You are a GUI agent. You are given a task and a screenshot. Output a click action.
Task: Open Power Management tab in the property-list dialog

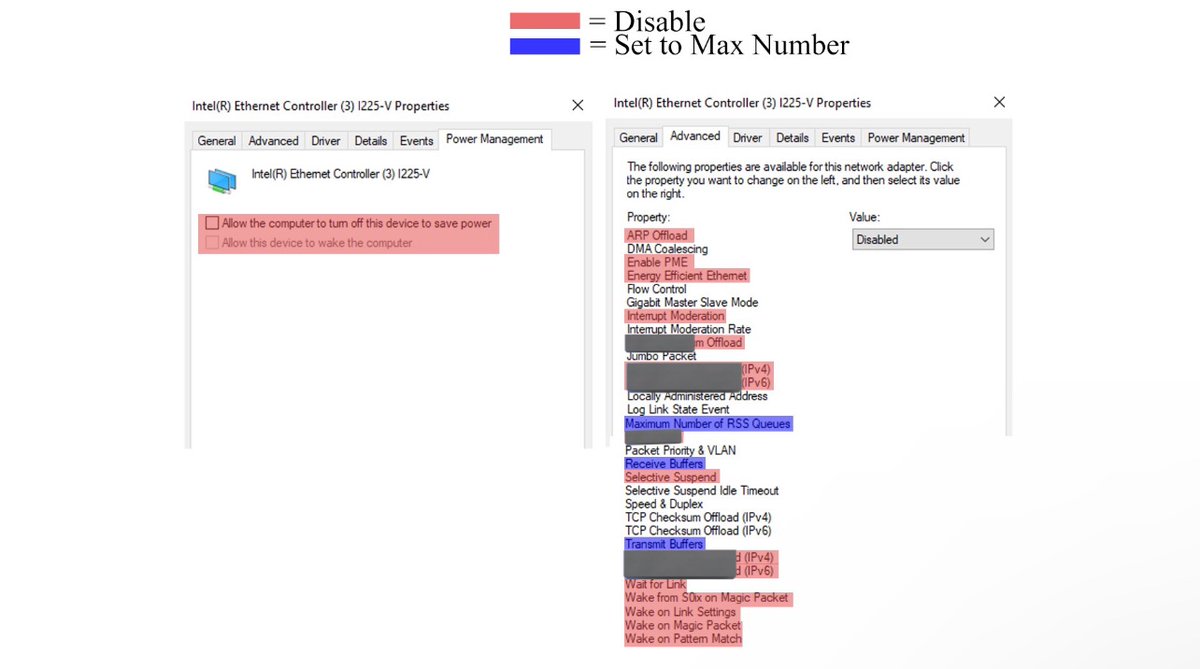916,138
